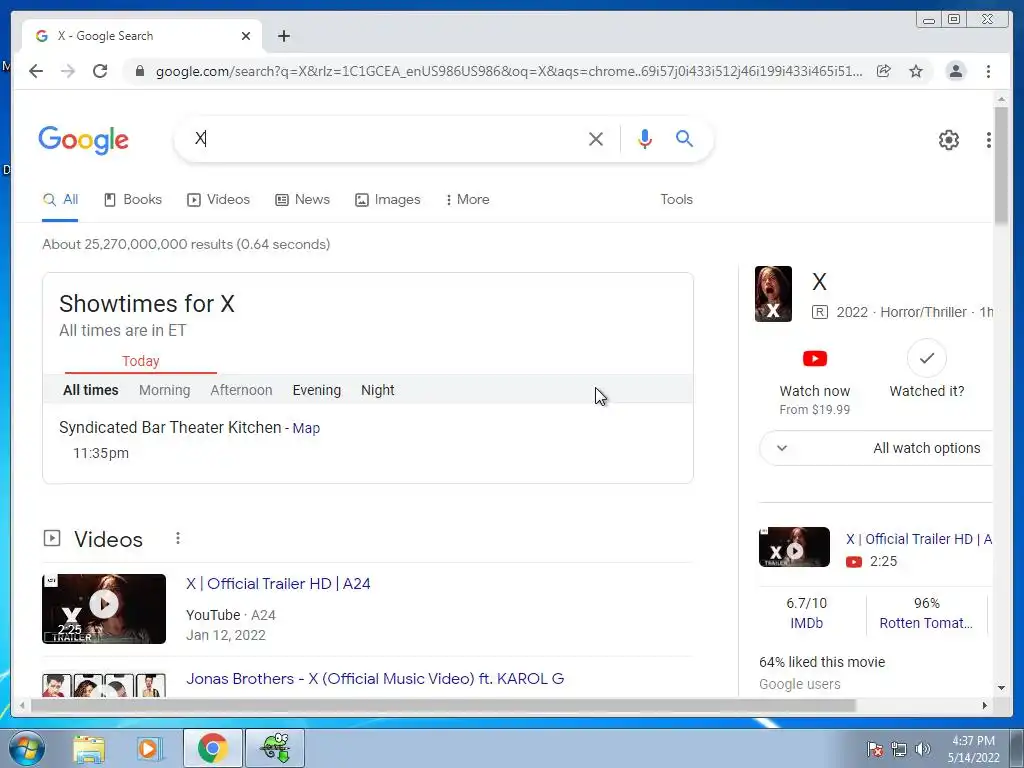Open the Chrome profile avatar menu
1024x768 pixels.
(955, 71)
